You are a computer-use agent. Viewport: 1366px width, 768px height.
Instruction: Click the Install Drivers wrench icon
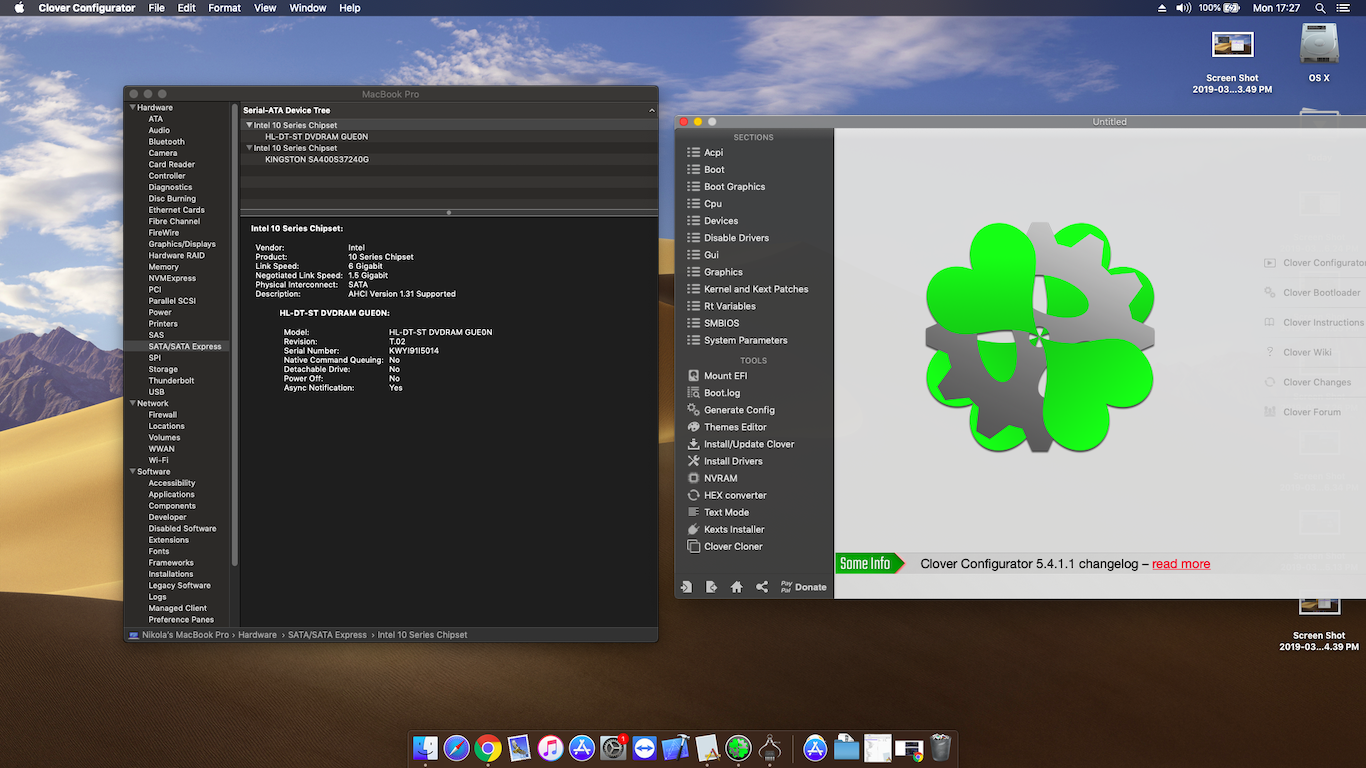pyautogui.click(x=694, y=461)
